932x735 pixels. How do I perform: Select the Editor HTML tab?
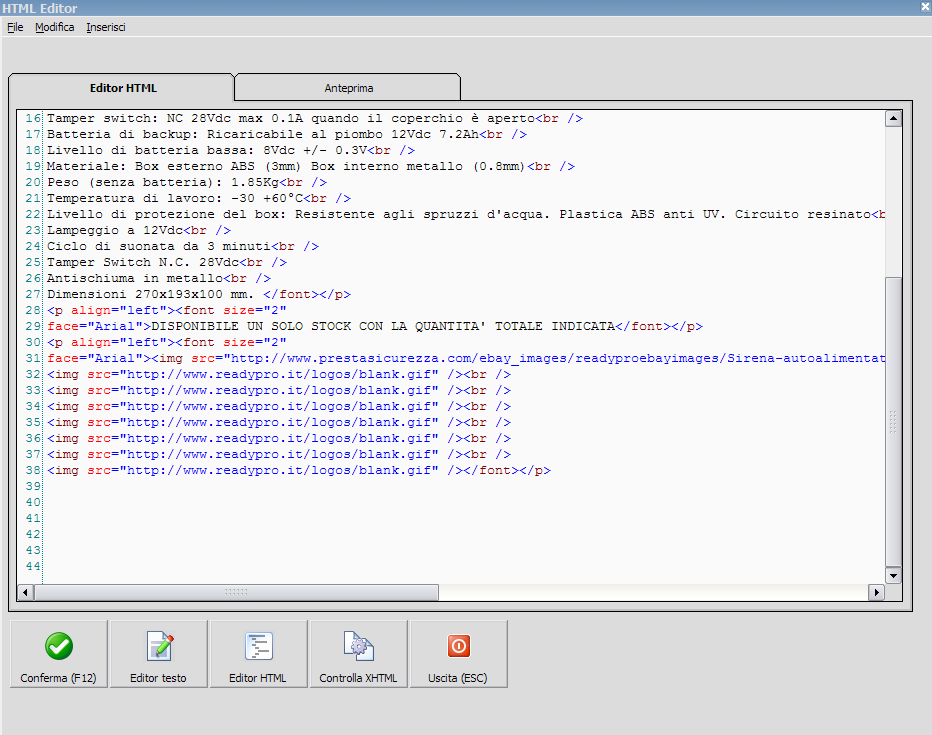pos(123,88)
